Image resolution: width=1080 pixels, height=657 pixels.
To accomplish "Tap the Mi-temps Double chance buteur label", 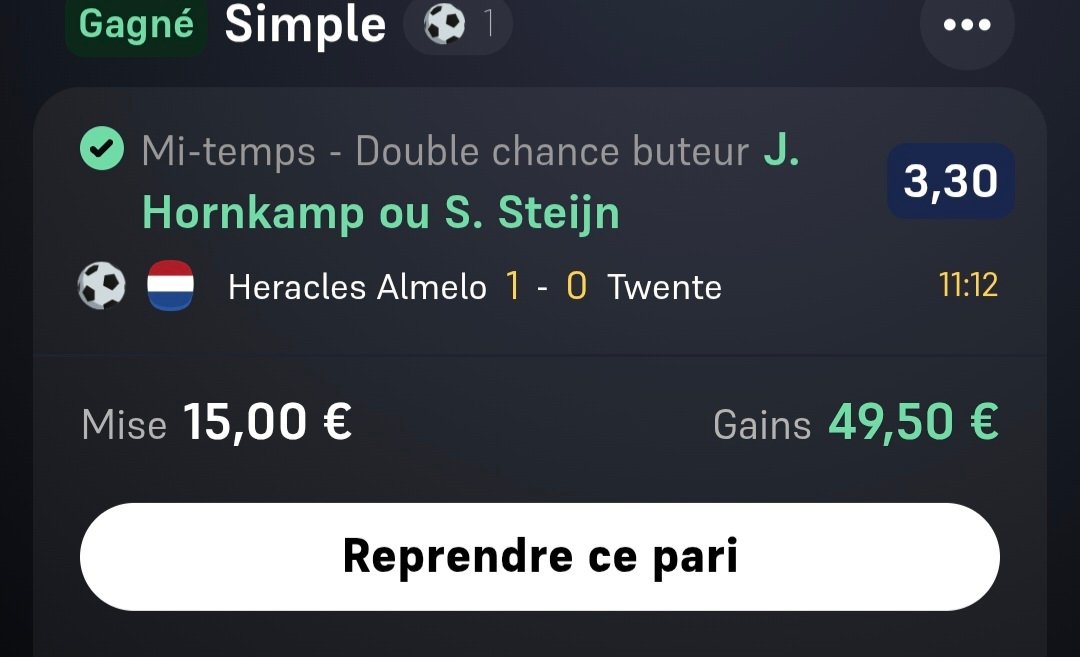I will (446, 152).
